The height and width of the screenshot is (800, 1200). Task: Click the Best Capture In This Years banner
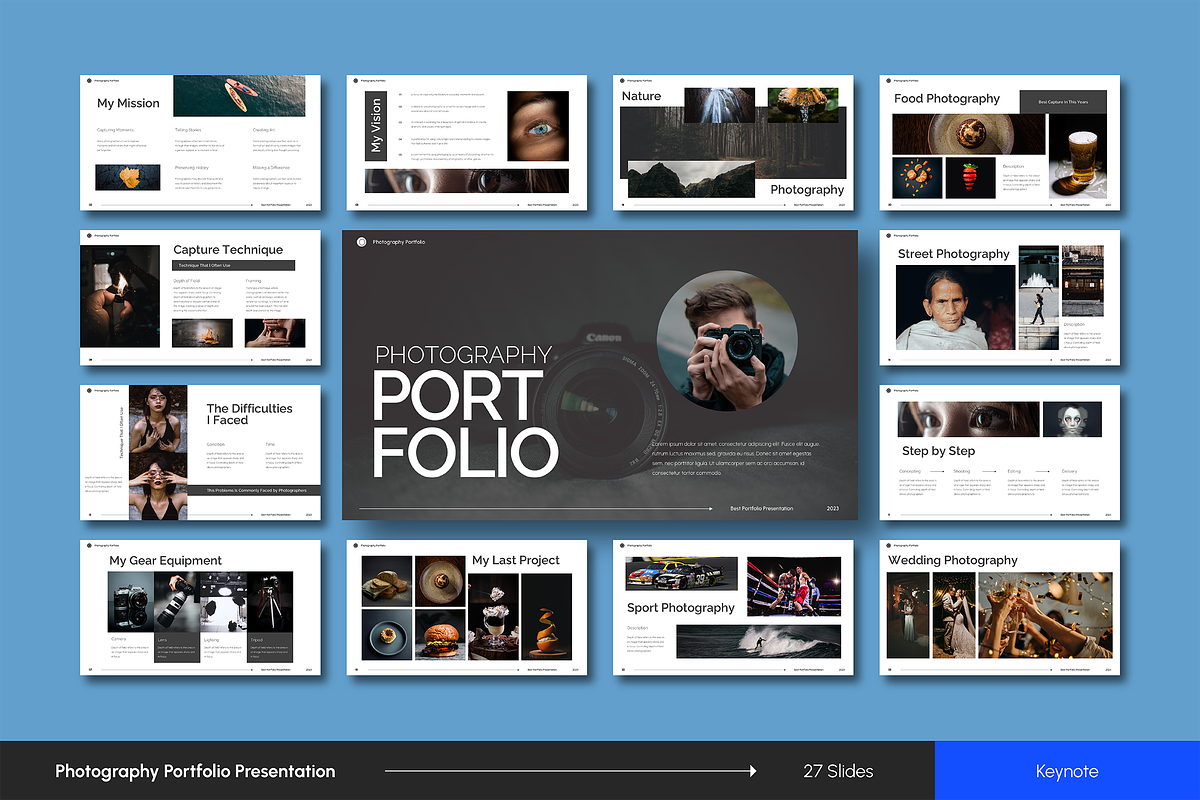pos(1062,102)
